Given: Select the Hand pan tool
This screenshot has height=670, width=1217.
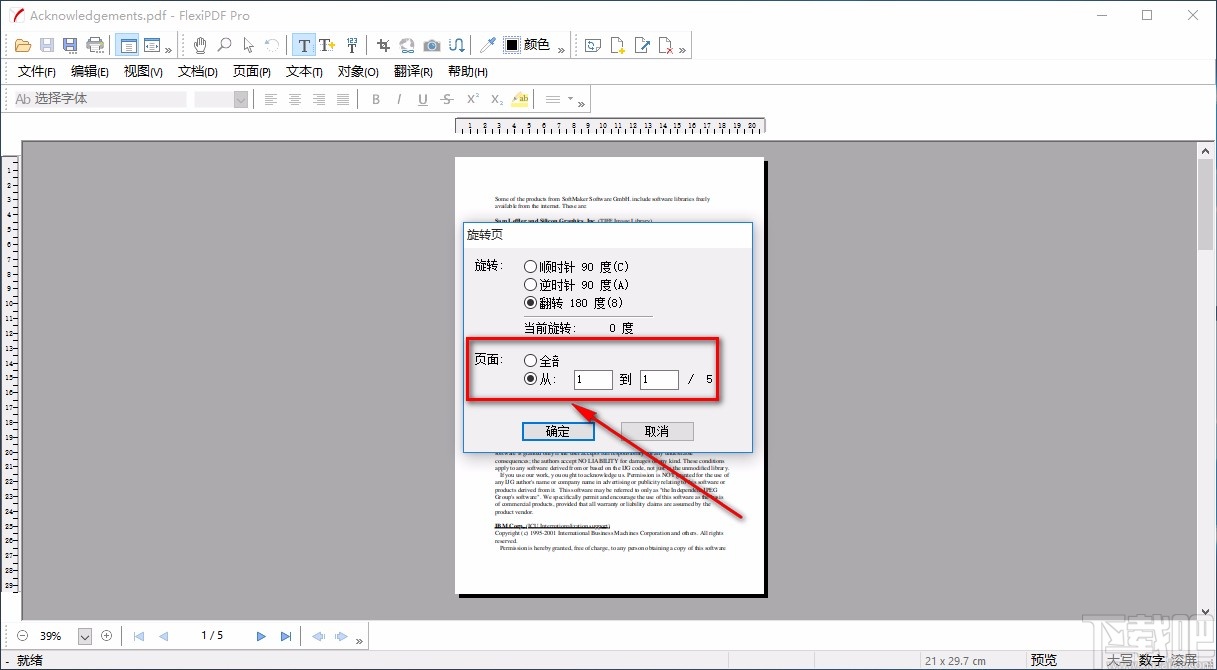Looking at the screenshot, I should [200, 45].
